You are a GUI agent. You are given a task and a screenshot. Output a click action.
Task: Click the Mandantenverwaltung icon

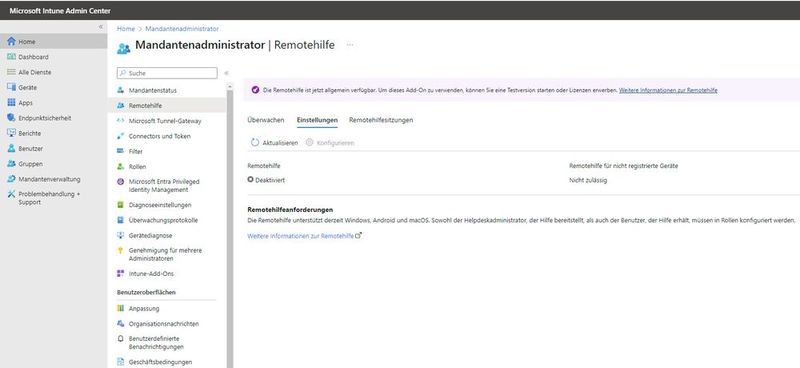[11, 179]
